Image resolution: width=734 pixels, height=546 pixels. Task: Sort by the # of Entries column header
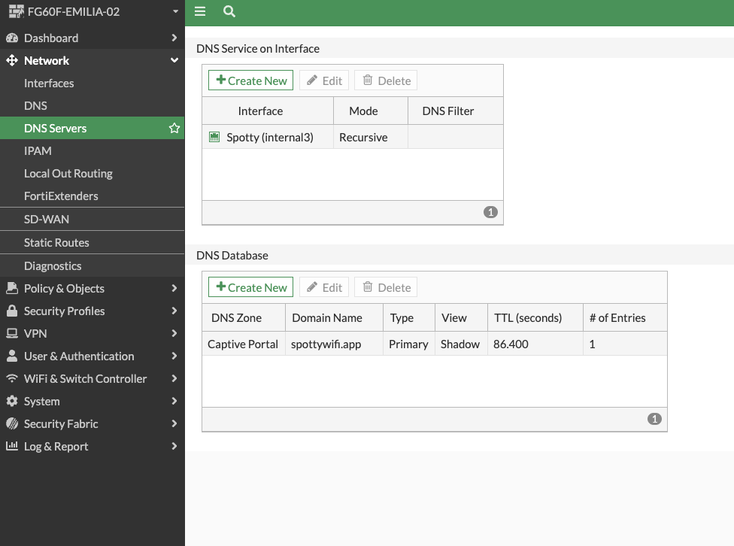click(625, 317)
